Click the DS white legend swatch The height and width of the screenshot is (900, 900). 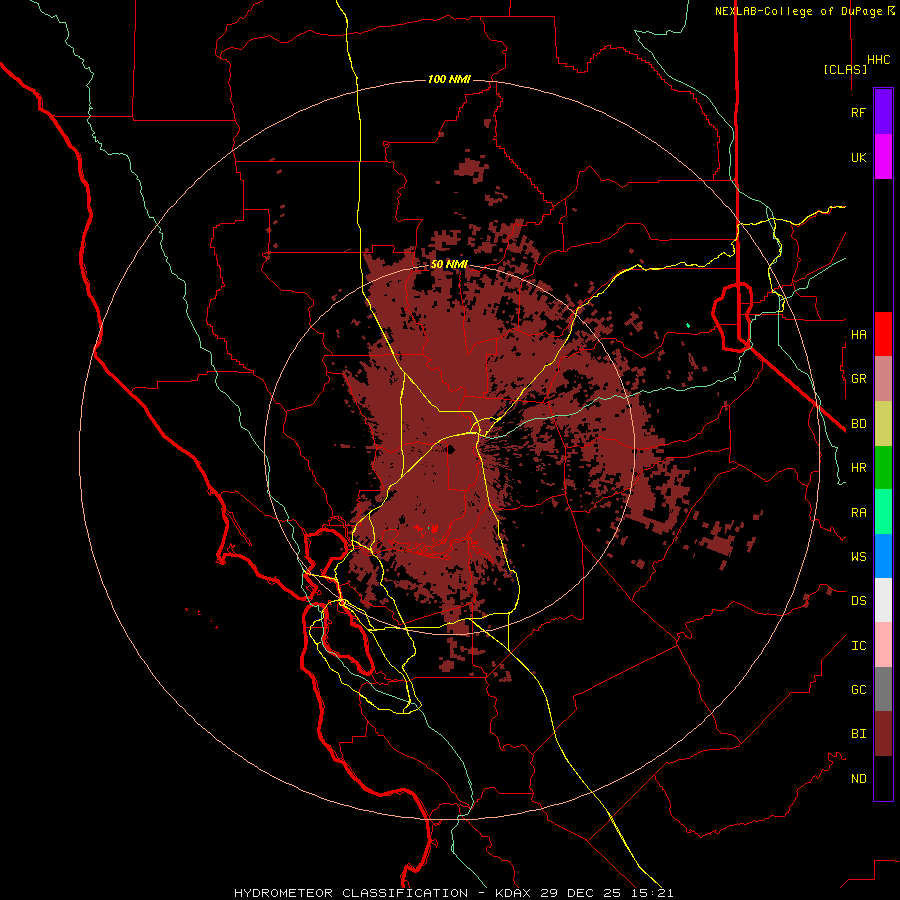pyautogui.click(x=883, y=600)
